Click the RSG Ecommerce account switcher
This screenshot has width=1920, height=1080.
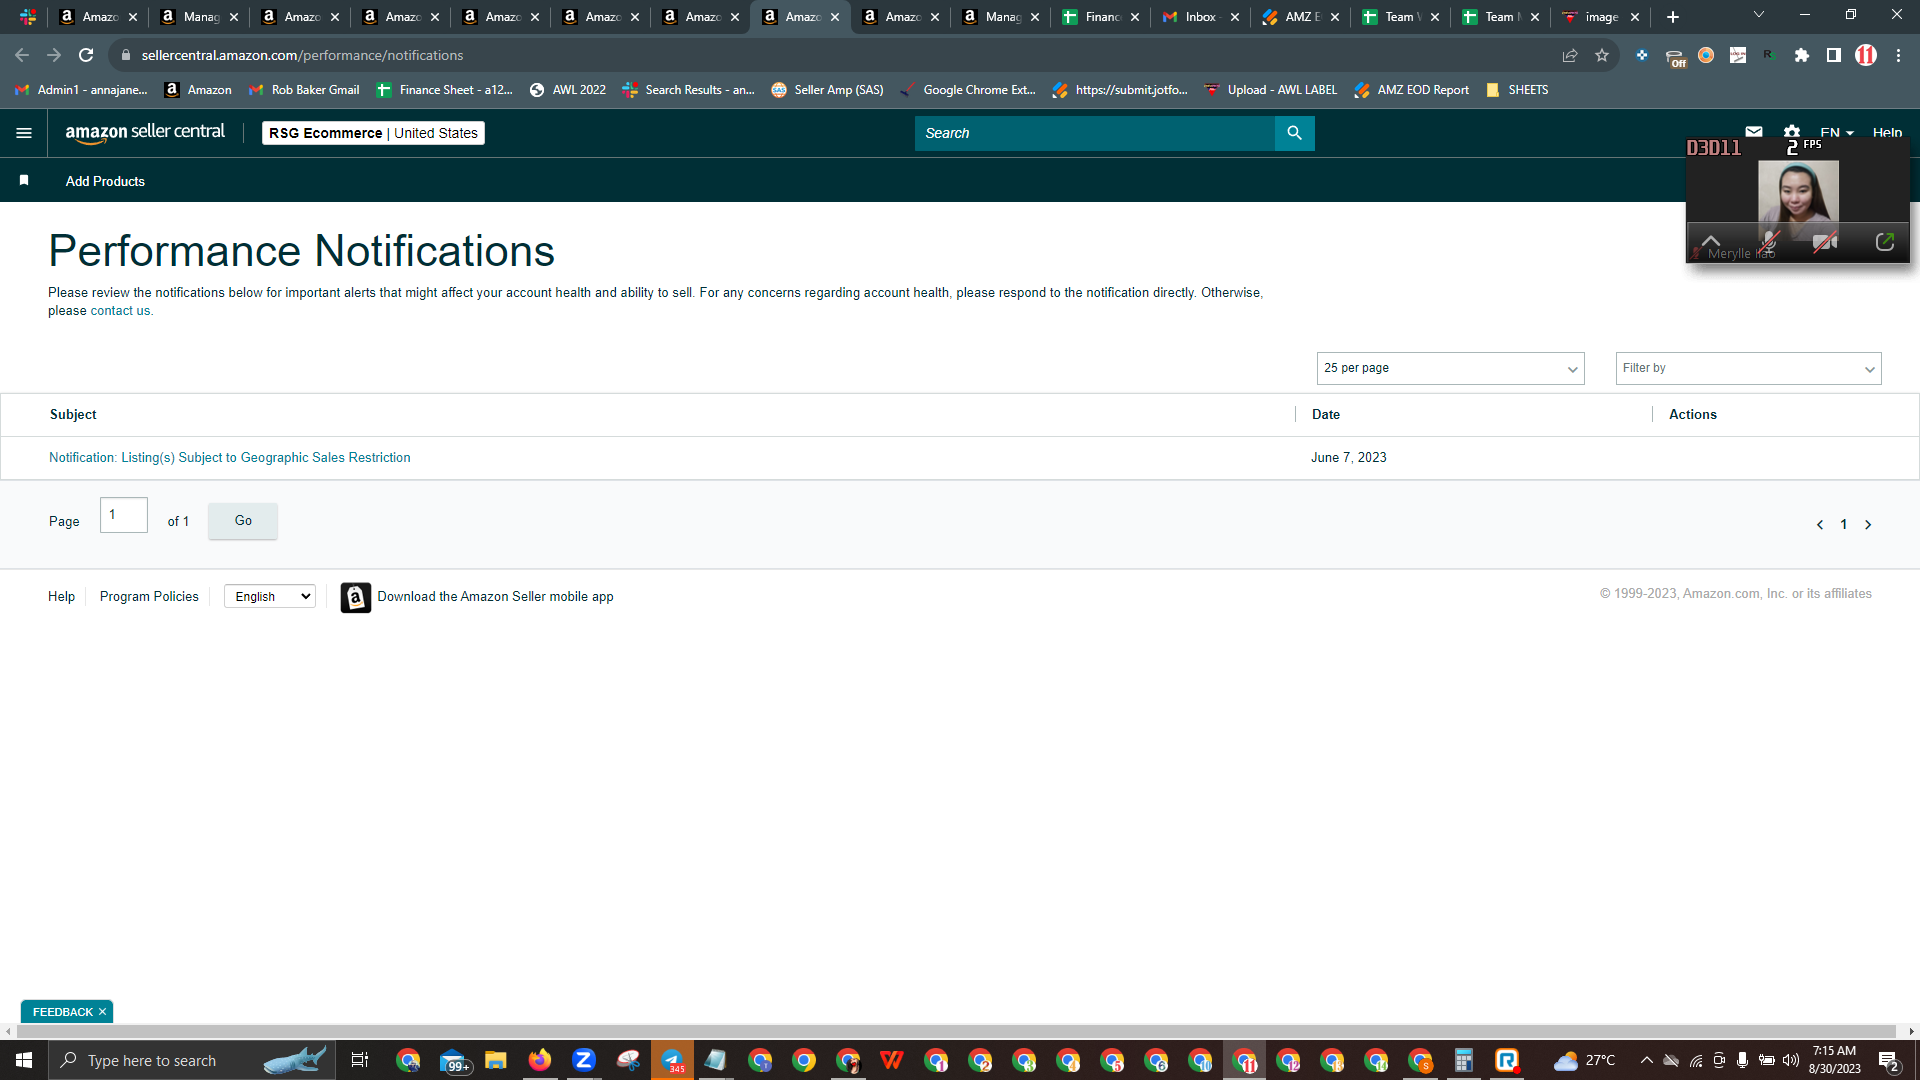coord(373,133)
